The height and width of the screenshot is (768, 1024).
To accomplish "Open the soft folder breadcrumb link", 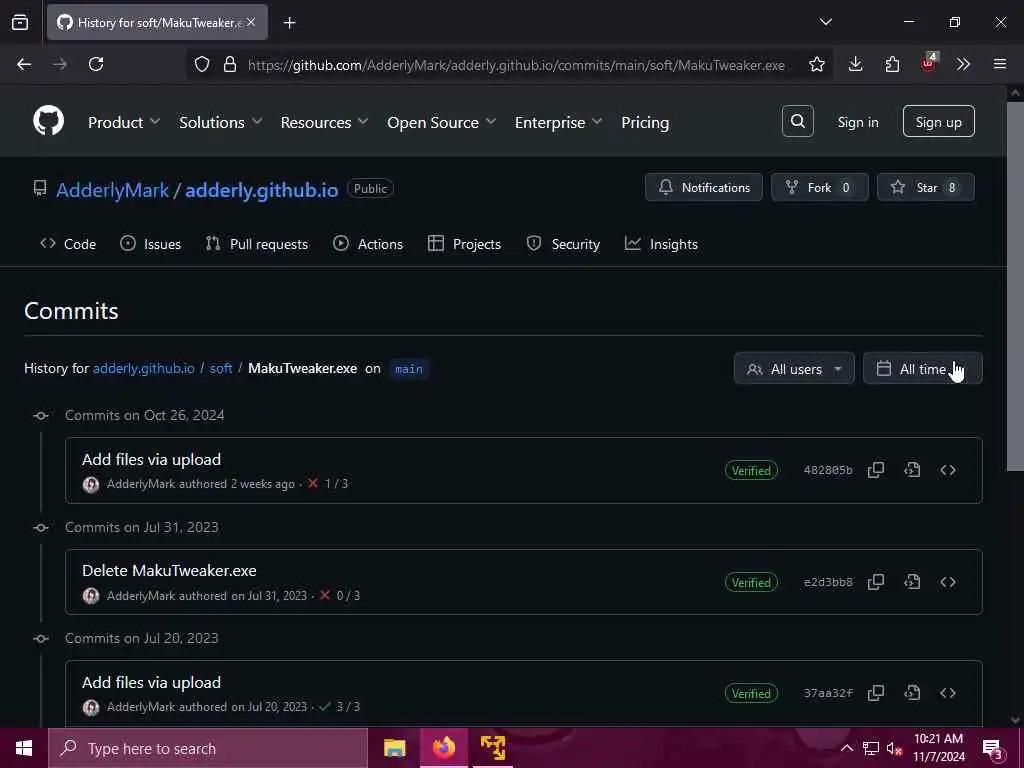I will pyautogui.click(x=221, y=368).
